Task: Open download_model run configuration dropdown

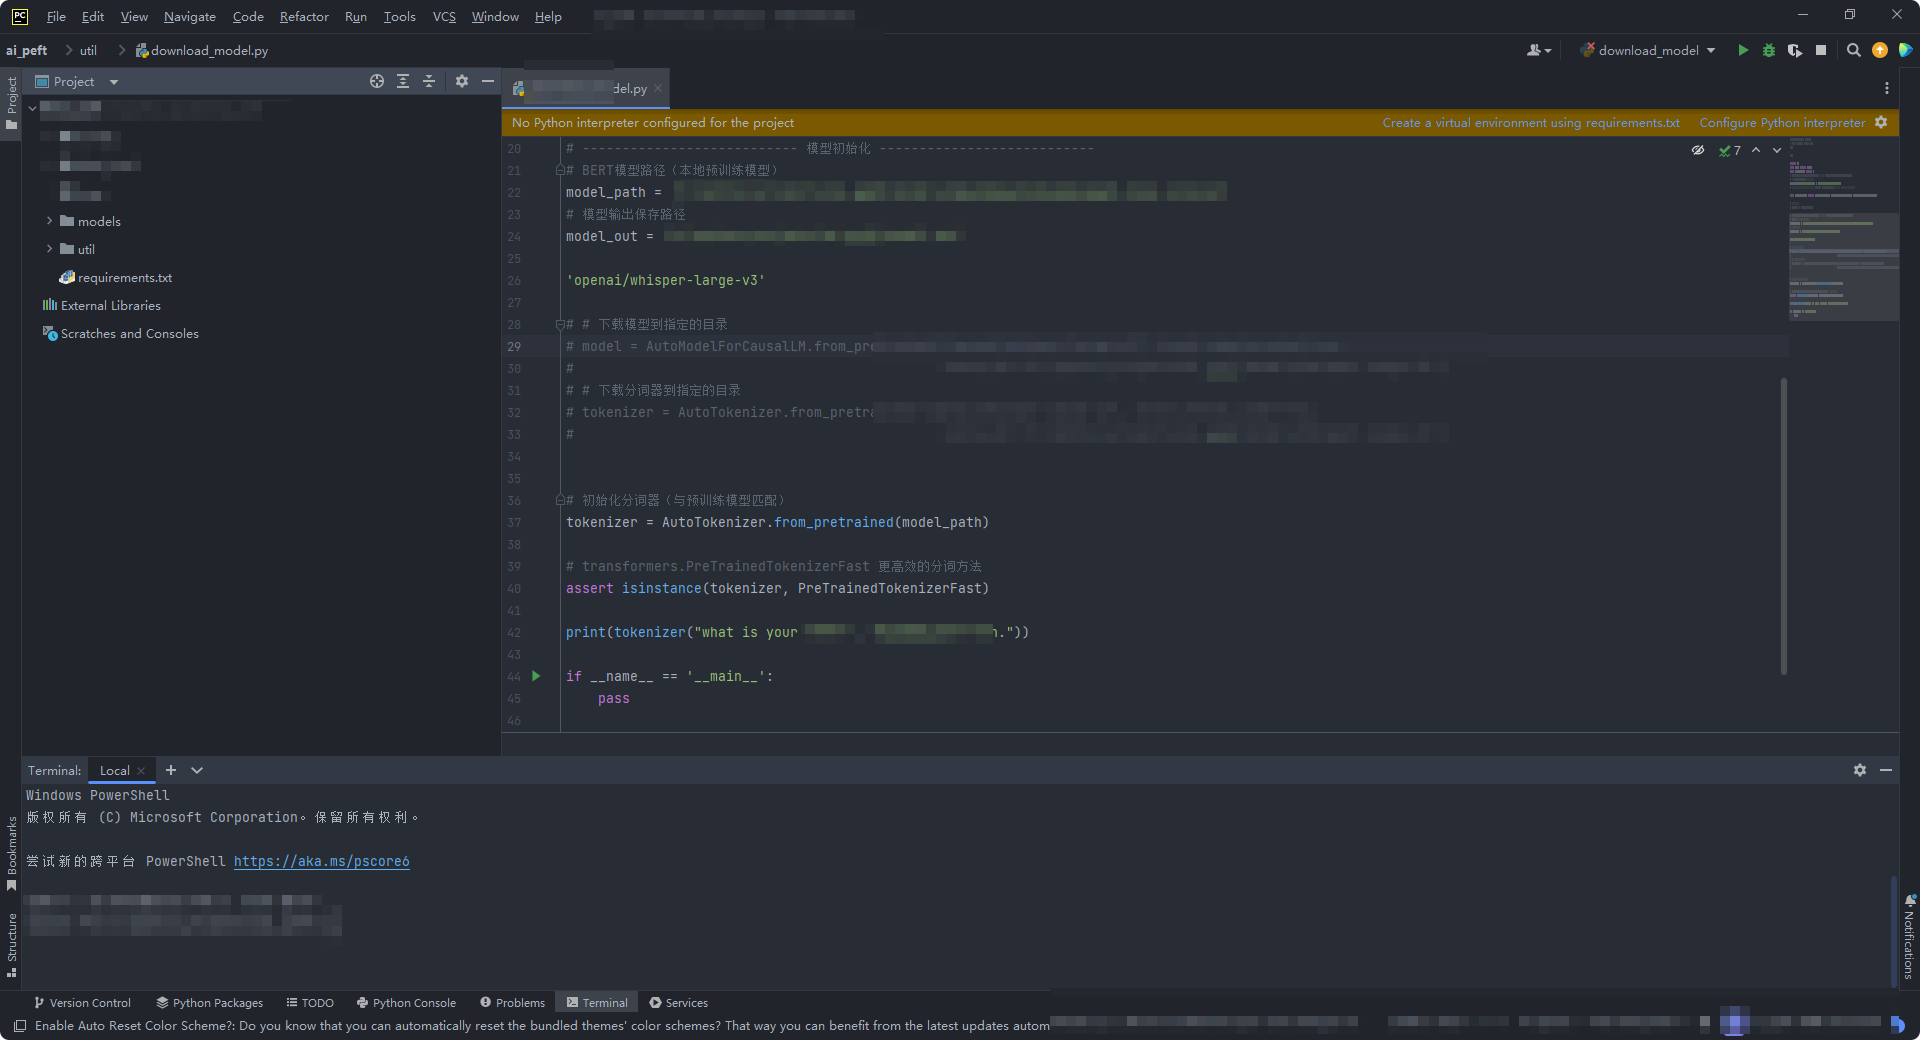Action: (x=1711, y=50)
